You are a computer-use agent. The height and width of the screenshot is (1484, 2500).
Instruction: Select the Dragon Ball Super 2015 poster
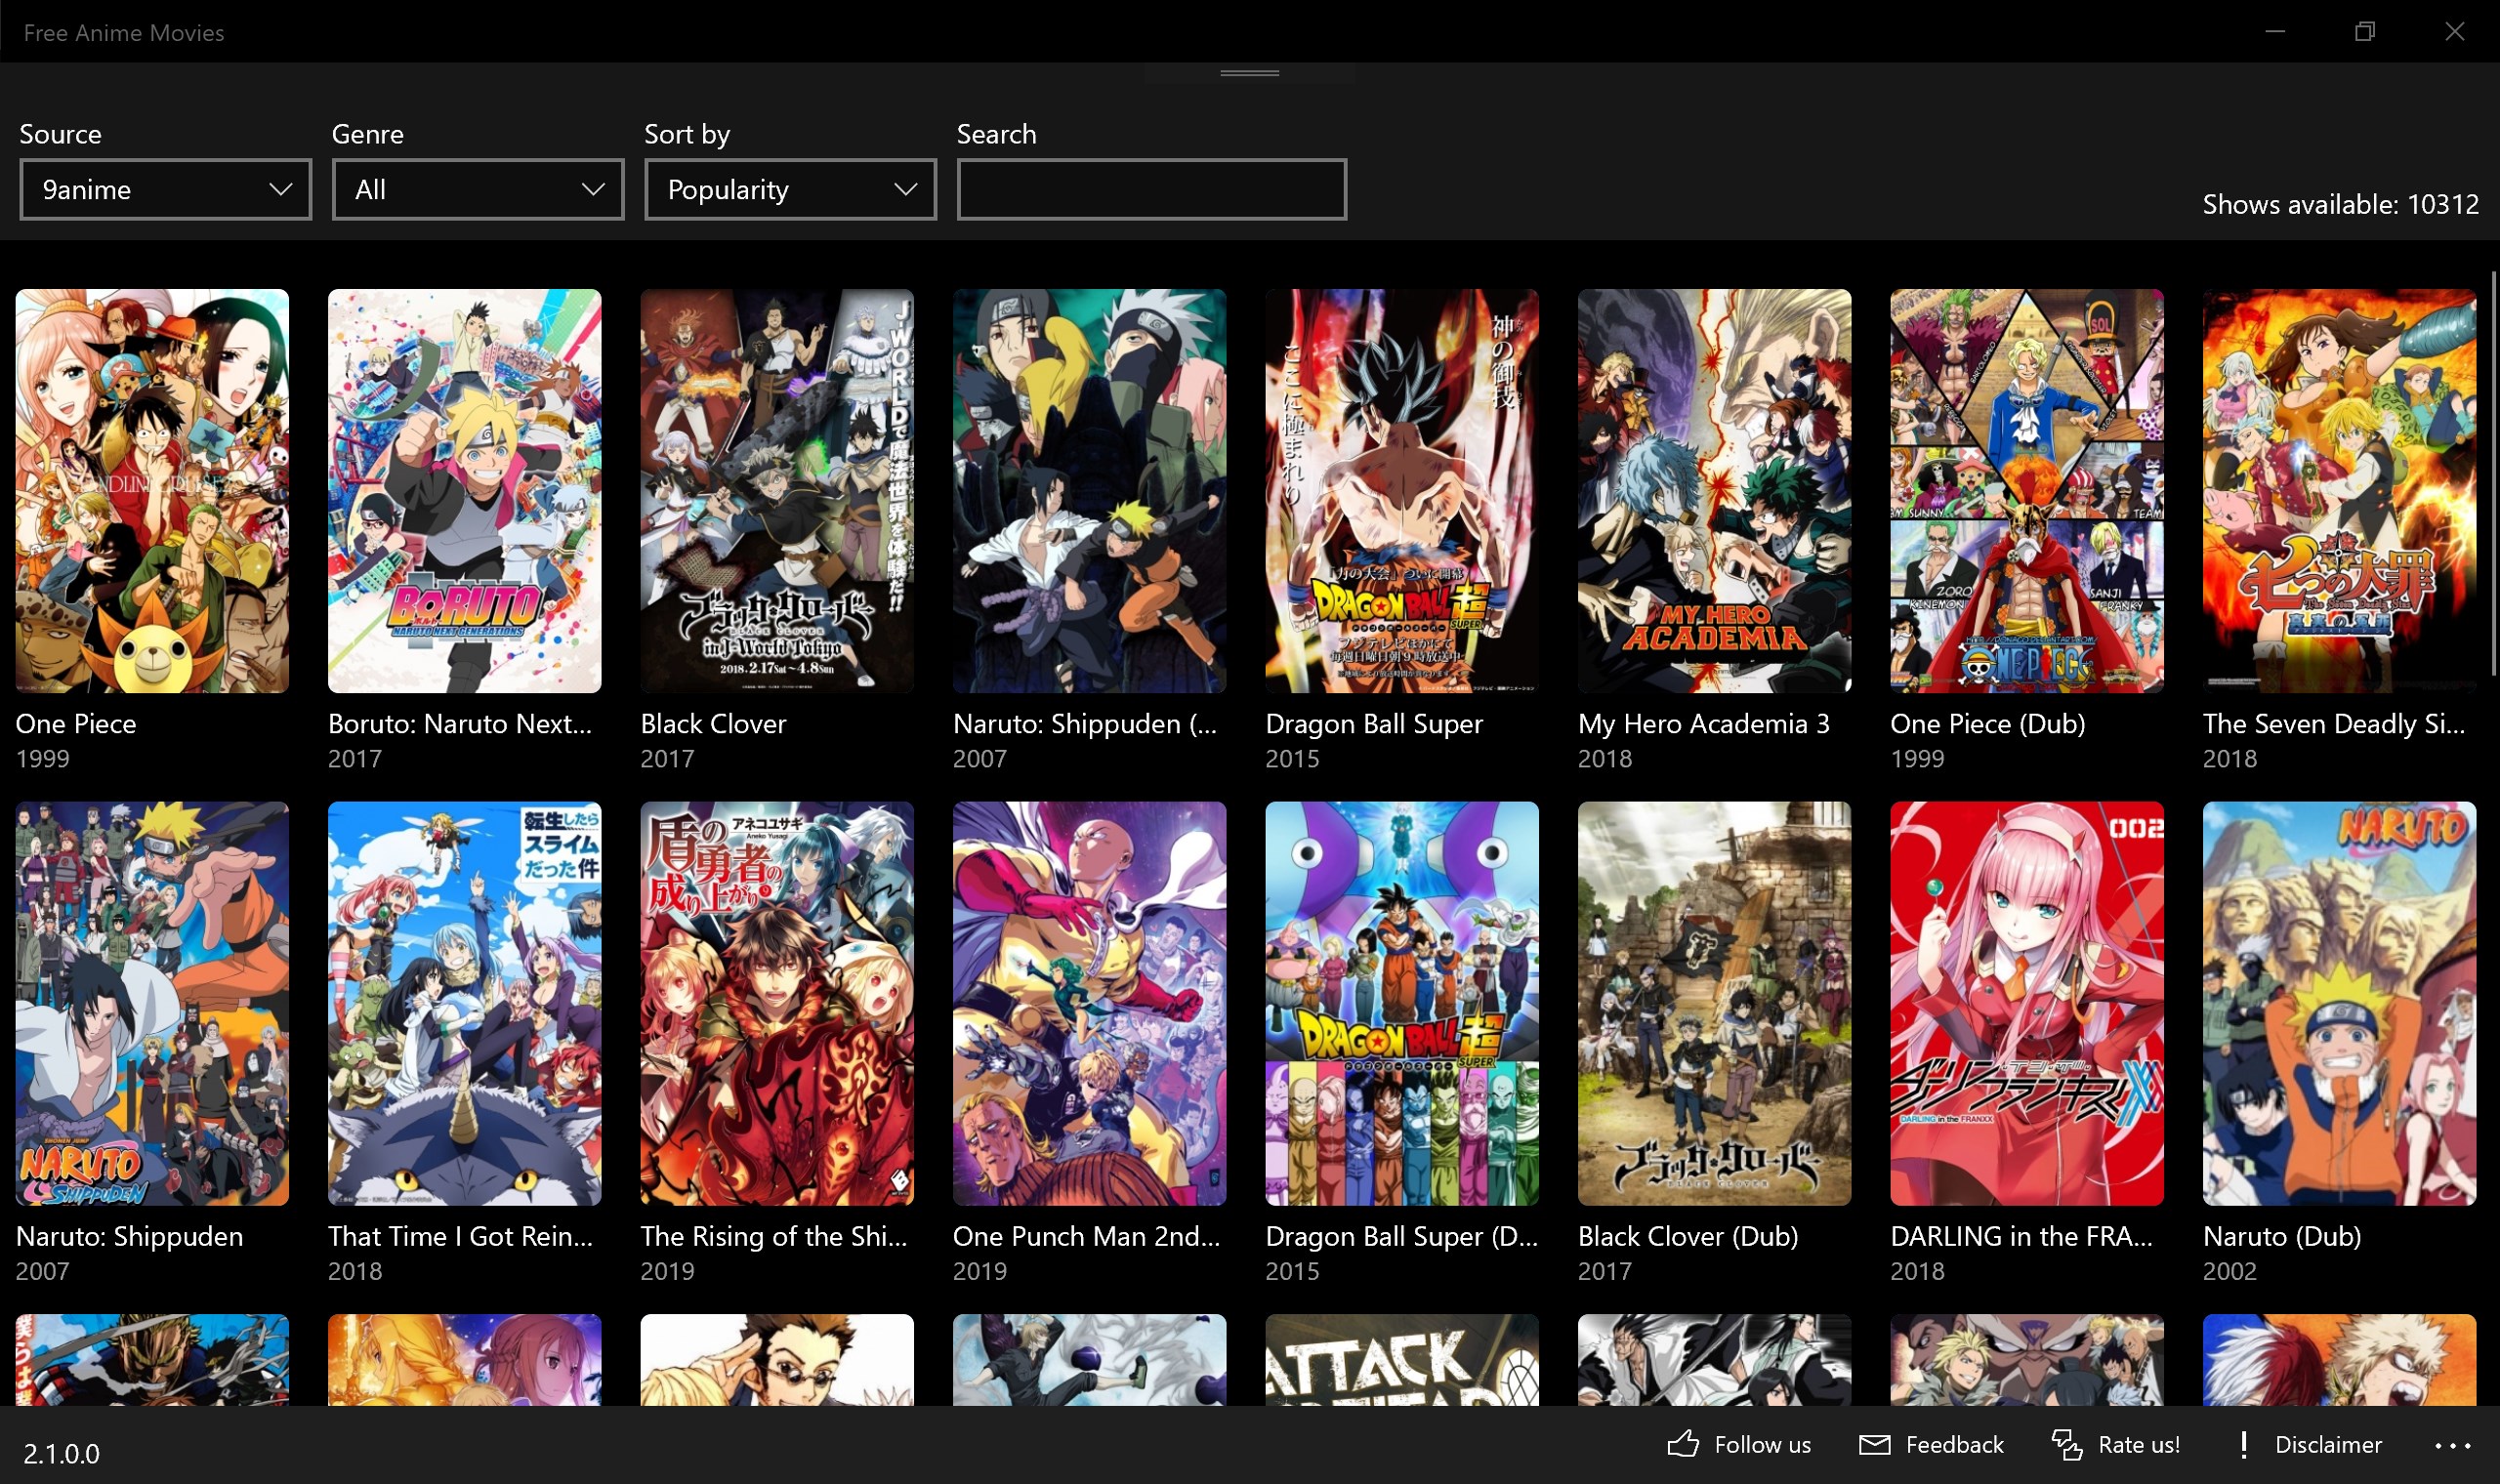point(1401,491)
